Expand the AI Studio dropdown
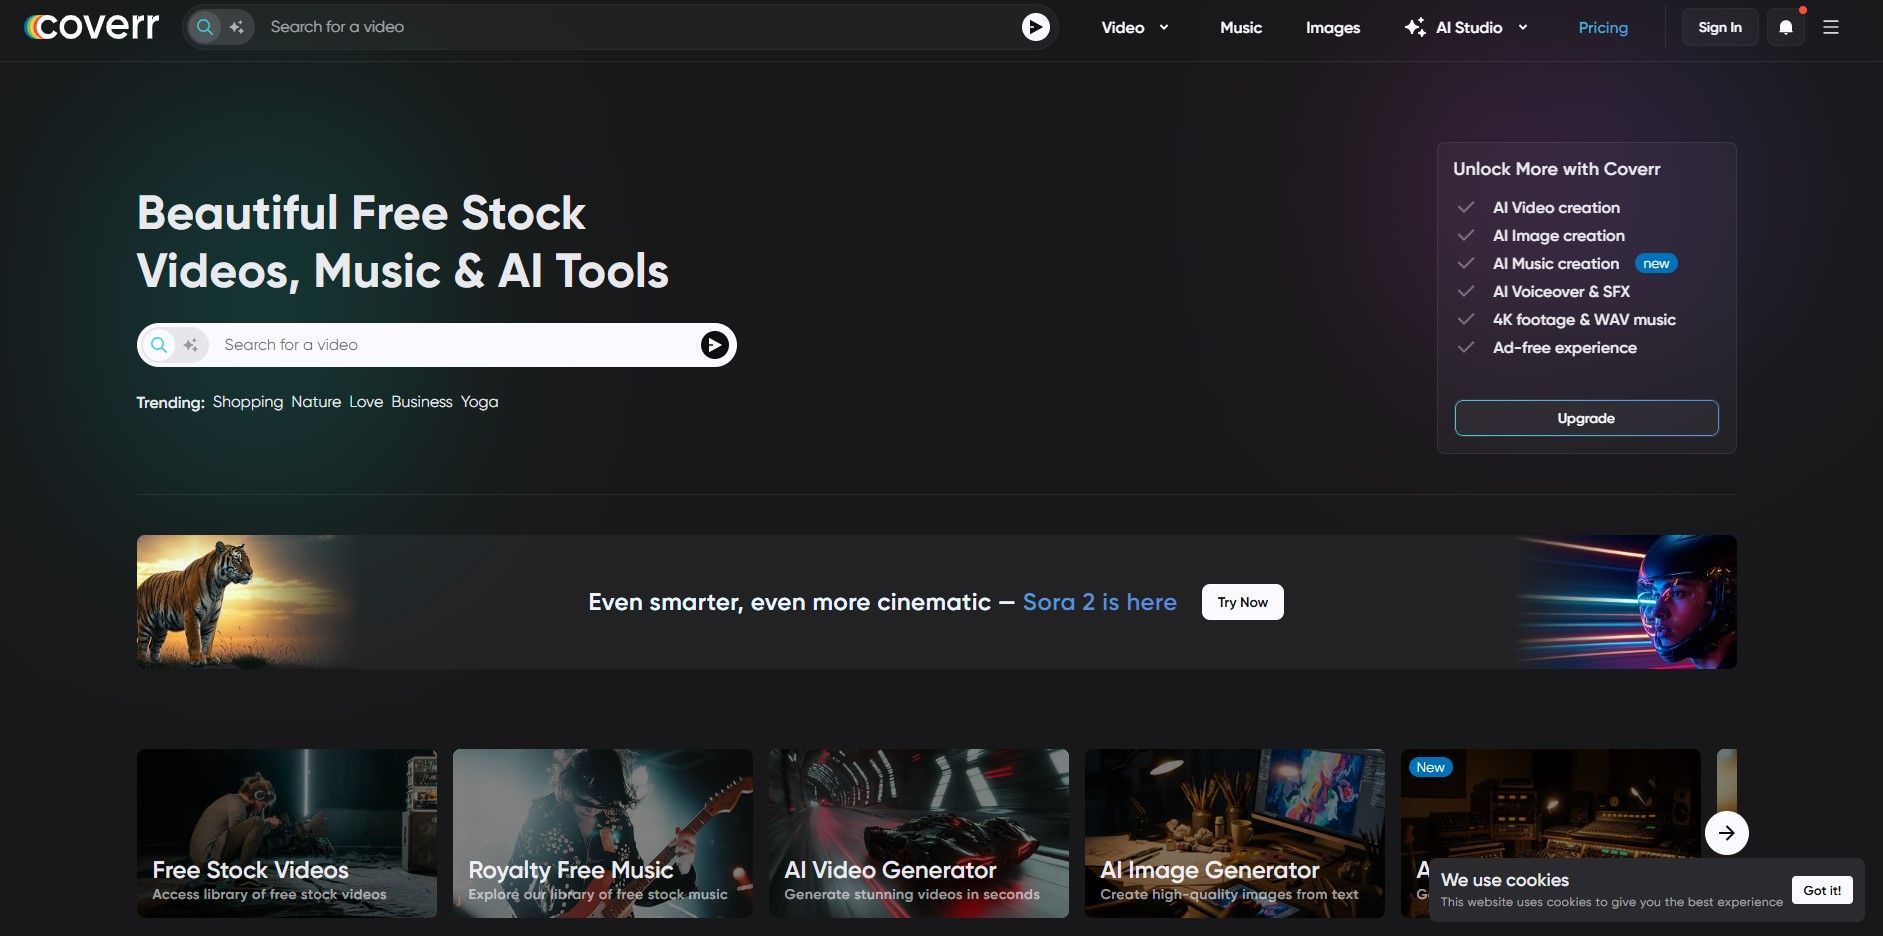The width and height of the screenshot is (1883, 936). [x=1467, y=28]
